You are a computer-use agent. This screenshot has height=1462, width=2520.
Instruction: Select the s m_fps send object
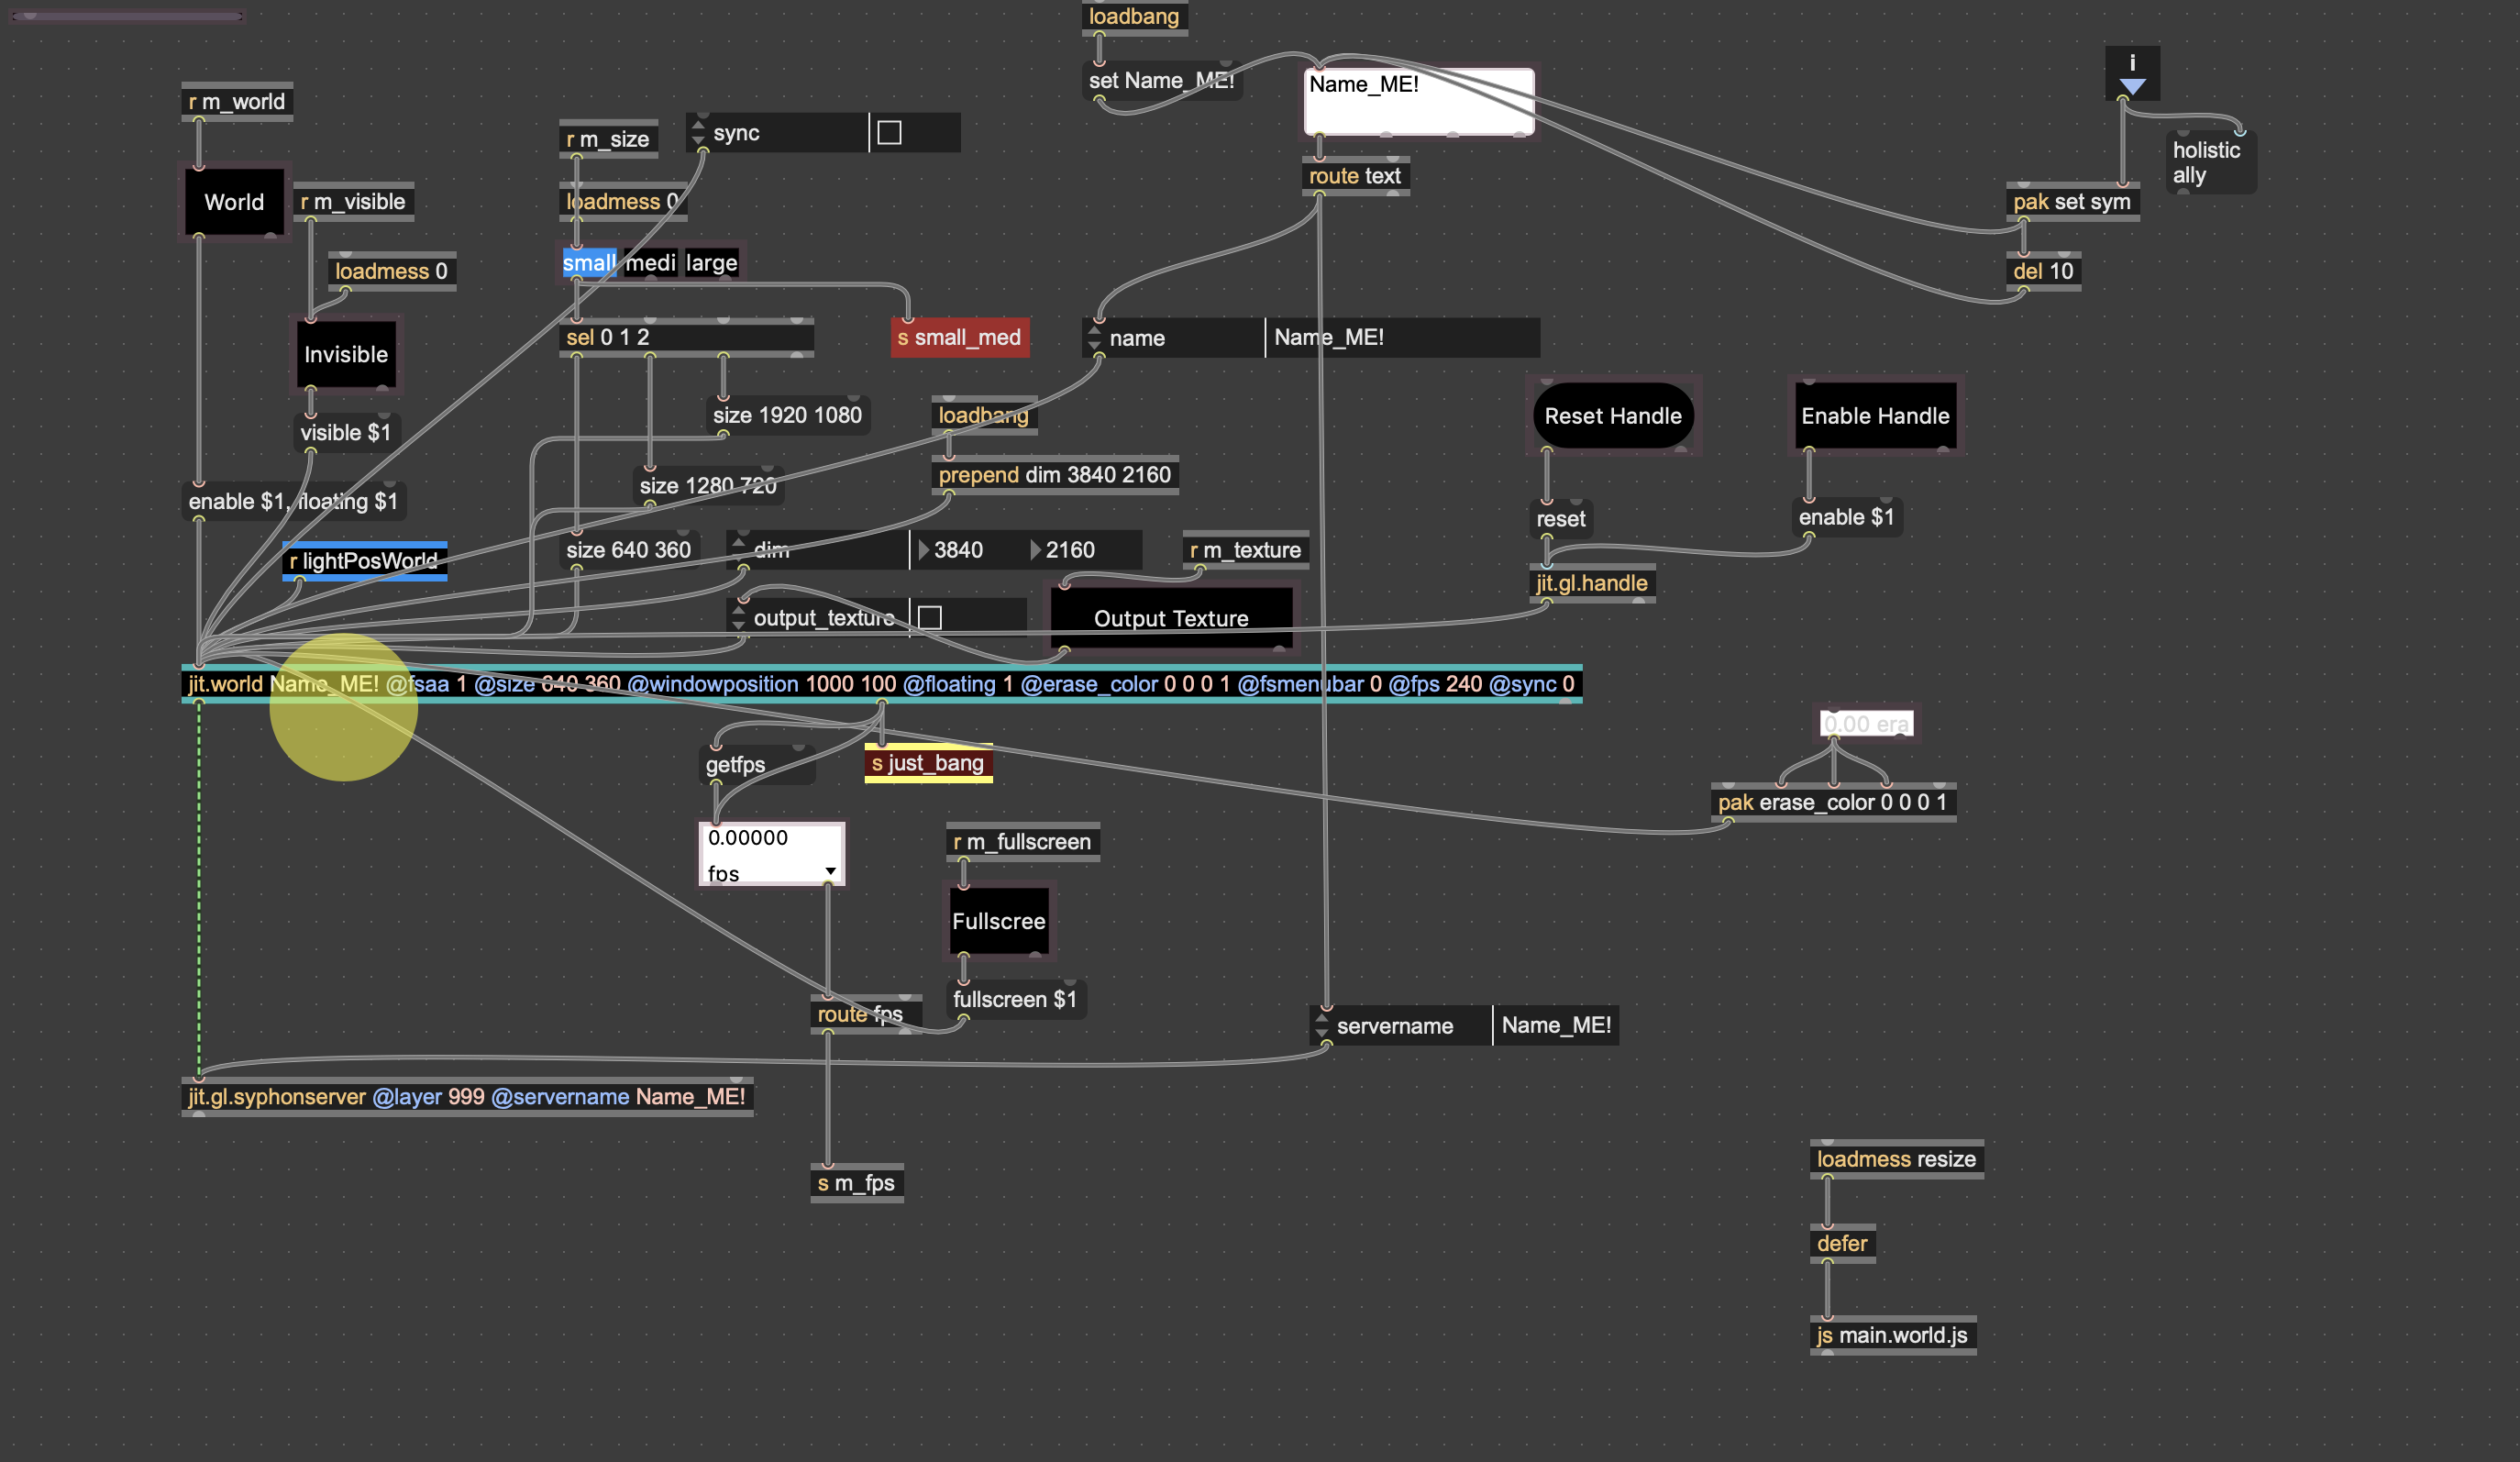tap(856, 1184)
